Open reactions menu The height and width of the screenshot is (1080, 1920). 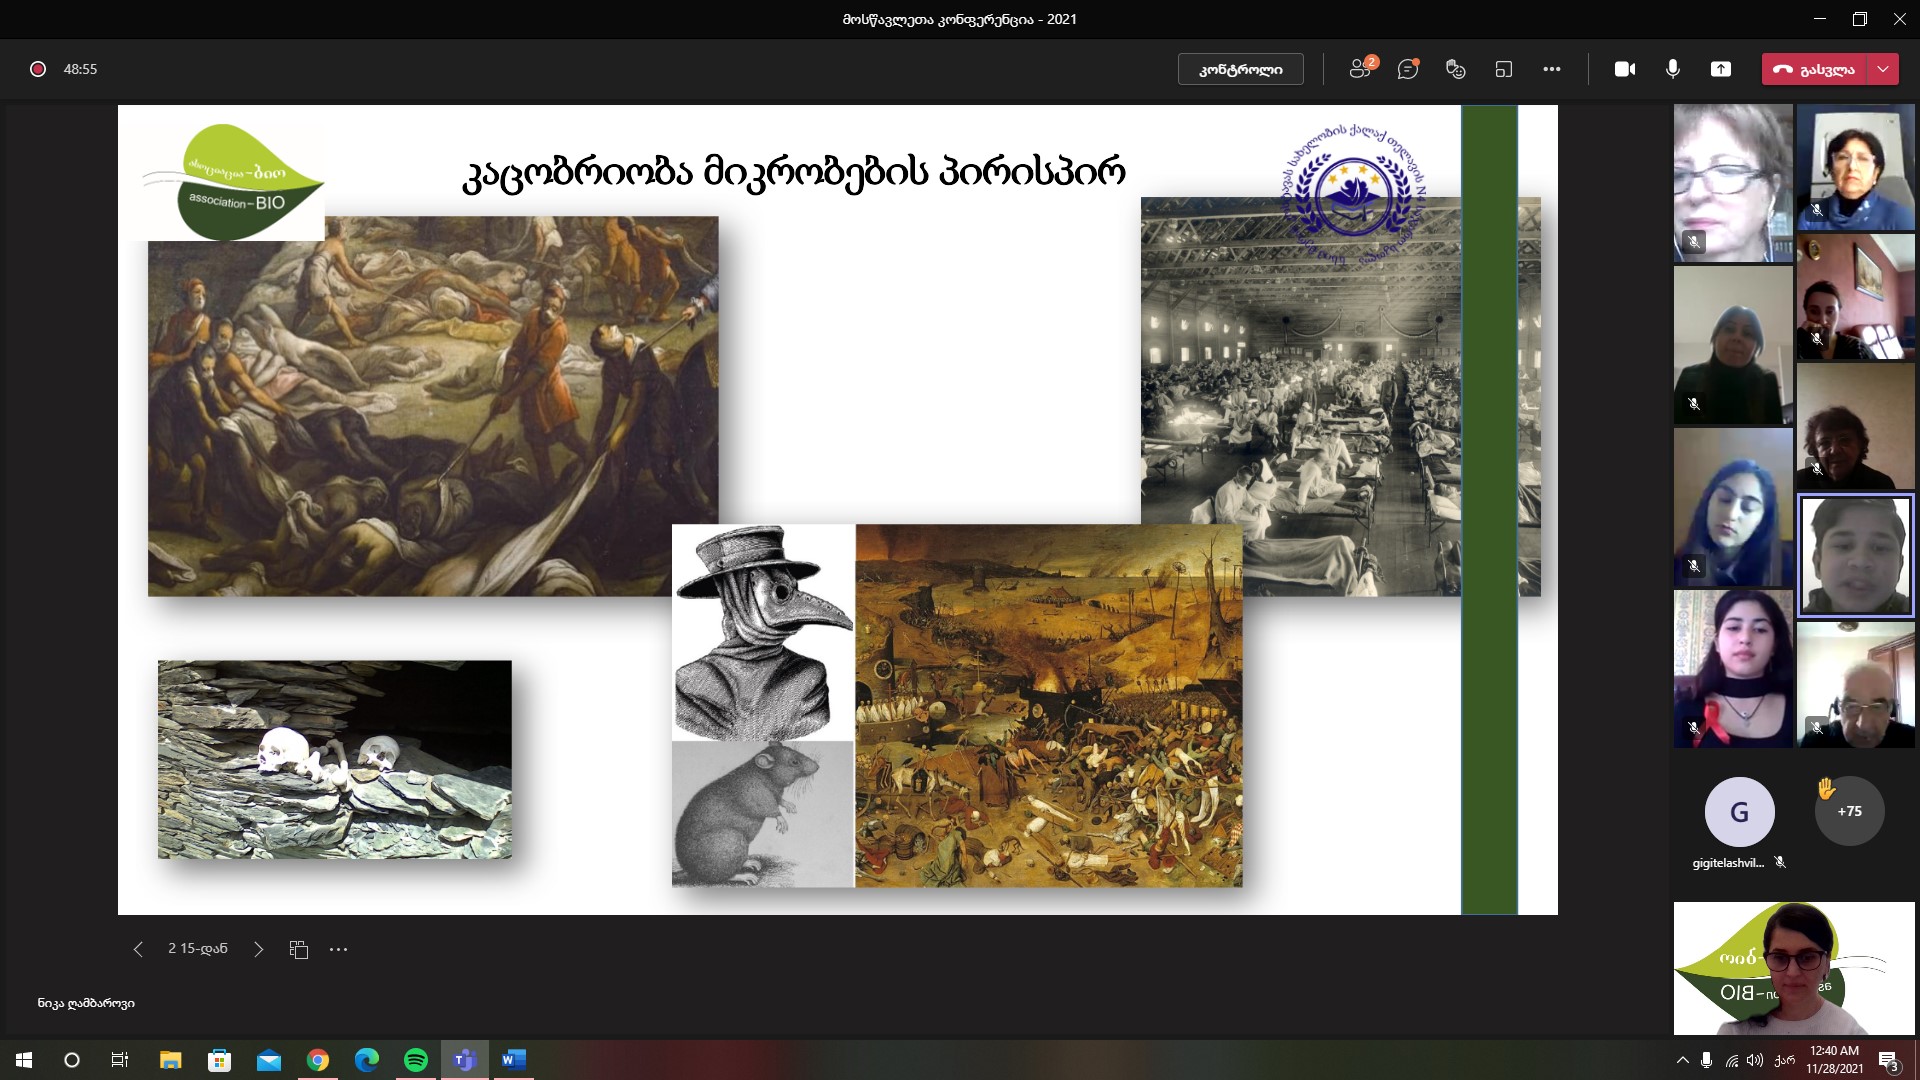[x=1456, y=69]
